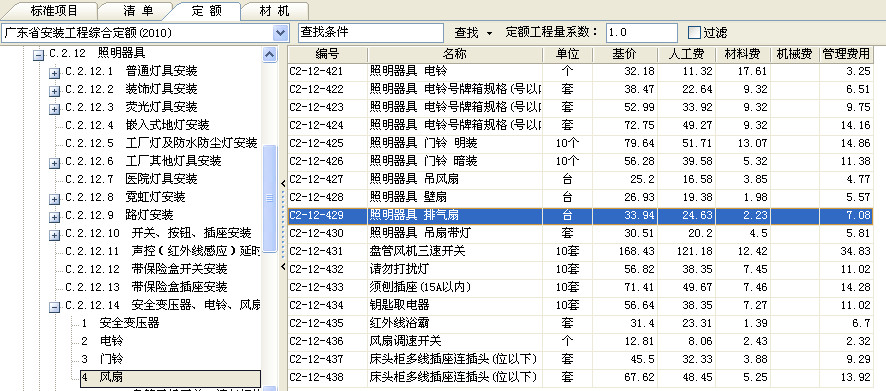The width and height of the screenshot is (886, 391).
Task: Select row code C2-12-424
Action: click(x=316, y=125)
